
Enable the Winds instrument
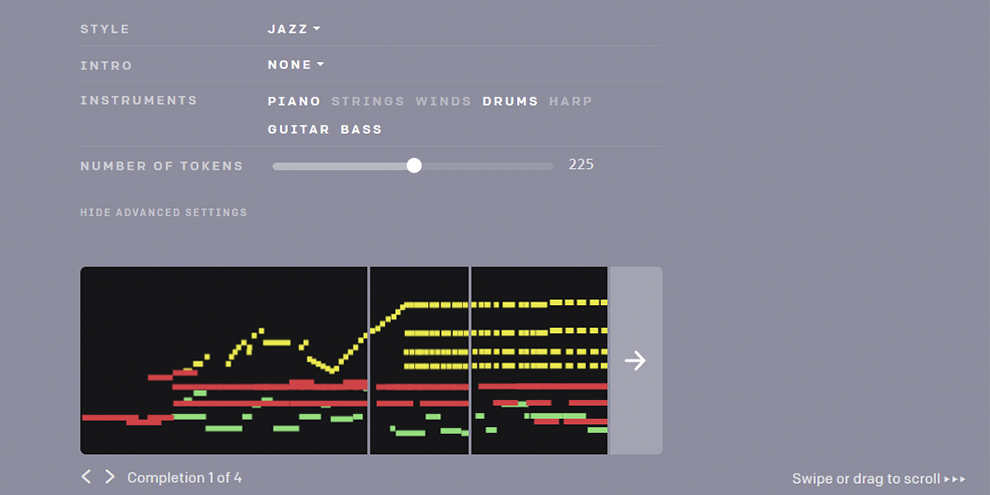[443, 101]
